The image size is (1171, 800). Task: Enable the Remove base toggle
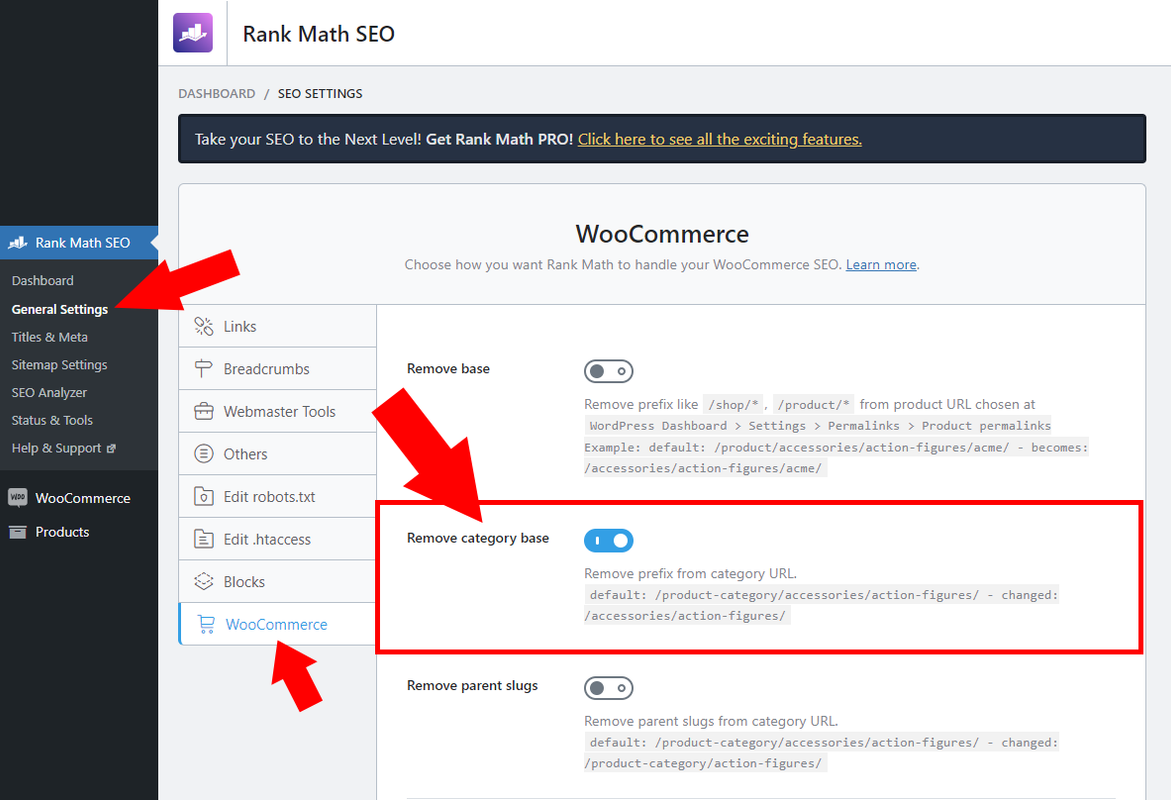[609, 371]
